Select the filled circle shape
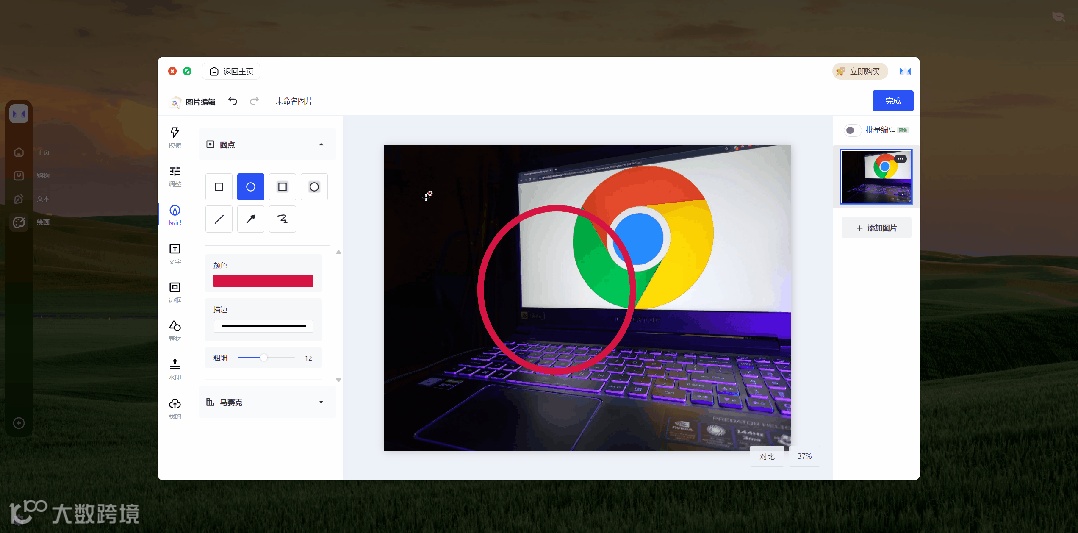The width and height of the screenshot is (1078, 533). coord(314,186)
